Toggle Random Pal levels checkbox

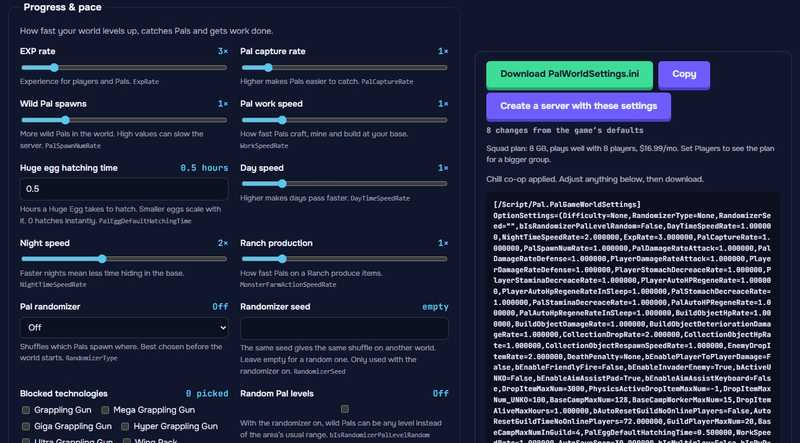point(345,409)
